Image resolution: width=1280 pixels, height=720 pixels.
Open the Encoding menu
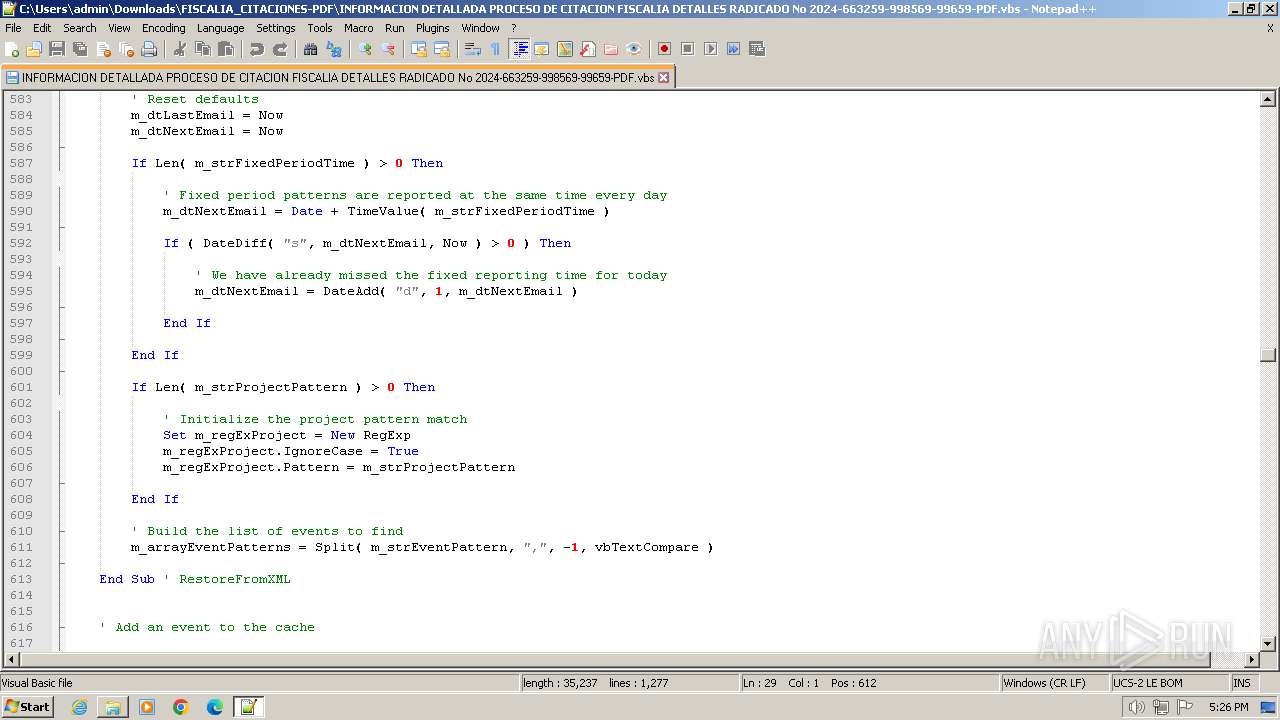pyautogui.click(x=163, y=28)
